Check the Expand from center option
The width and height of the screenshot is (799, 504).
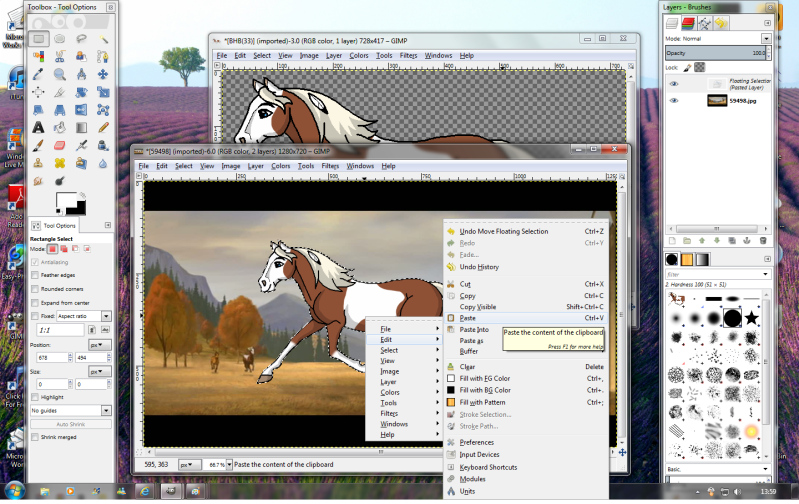pos(35,302)
